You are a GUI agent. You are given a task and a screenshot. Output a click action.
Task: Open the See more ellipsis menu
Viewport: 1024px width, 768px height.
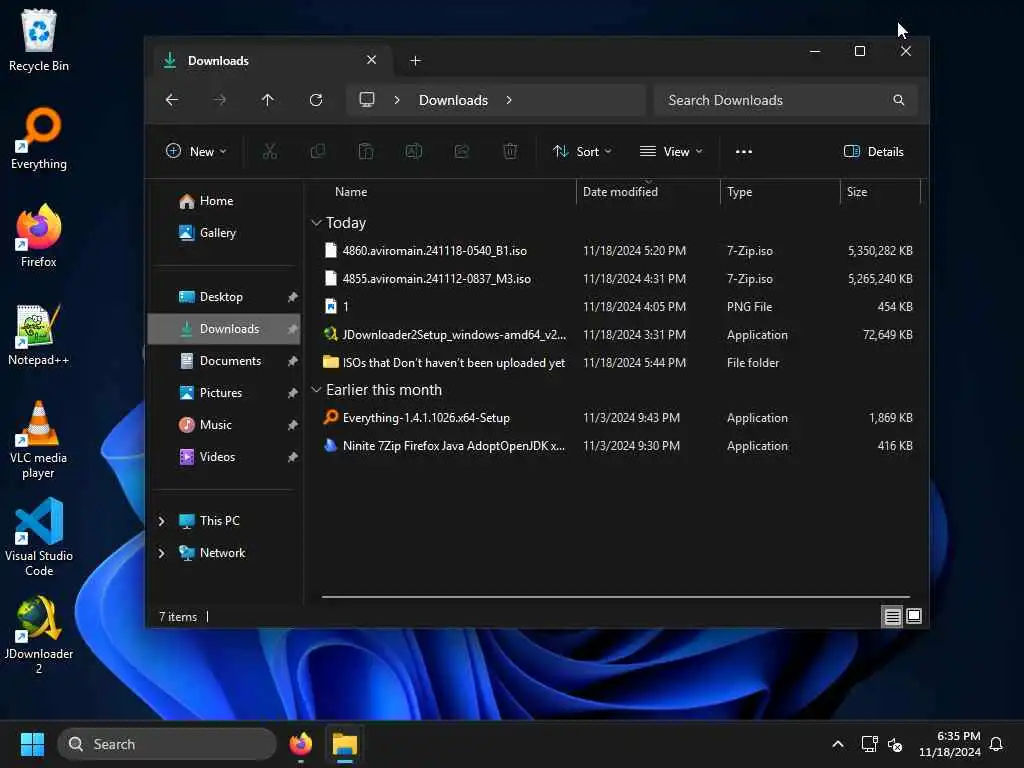pyautogui.click(x=744, y=152)
